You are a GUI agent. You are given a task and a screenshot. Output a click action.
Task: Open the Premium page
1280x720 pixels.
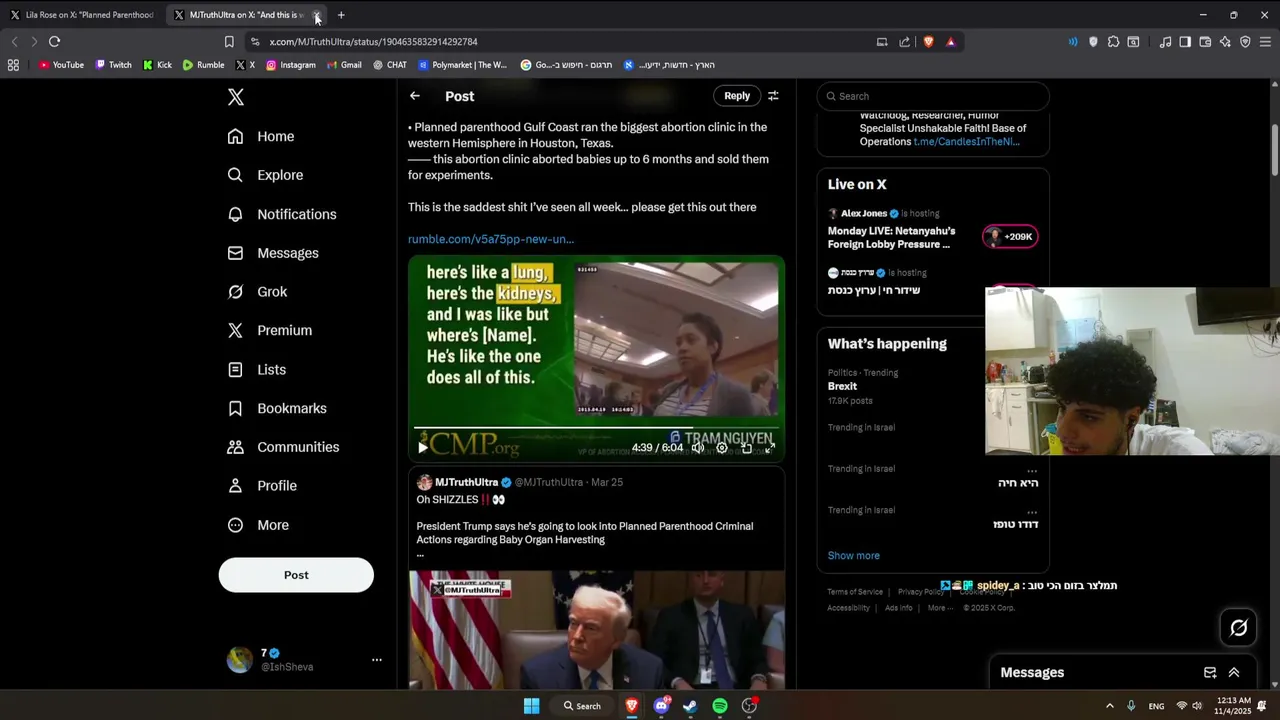[x=270, y=330]
